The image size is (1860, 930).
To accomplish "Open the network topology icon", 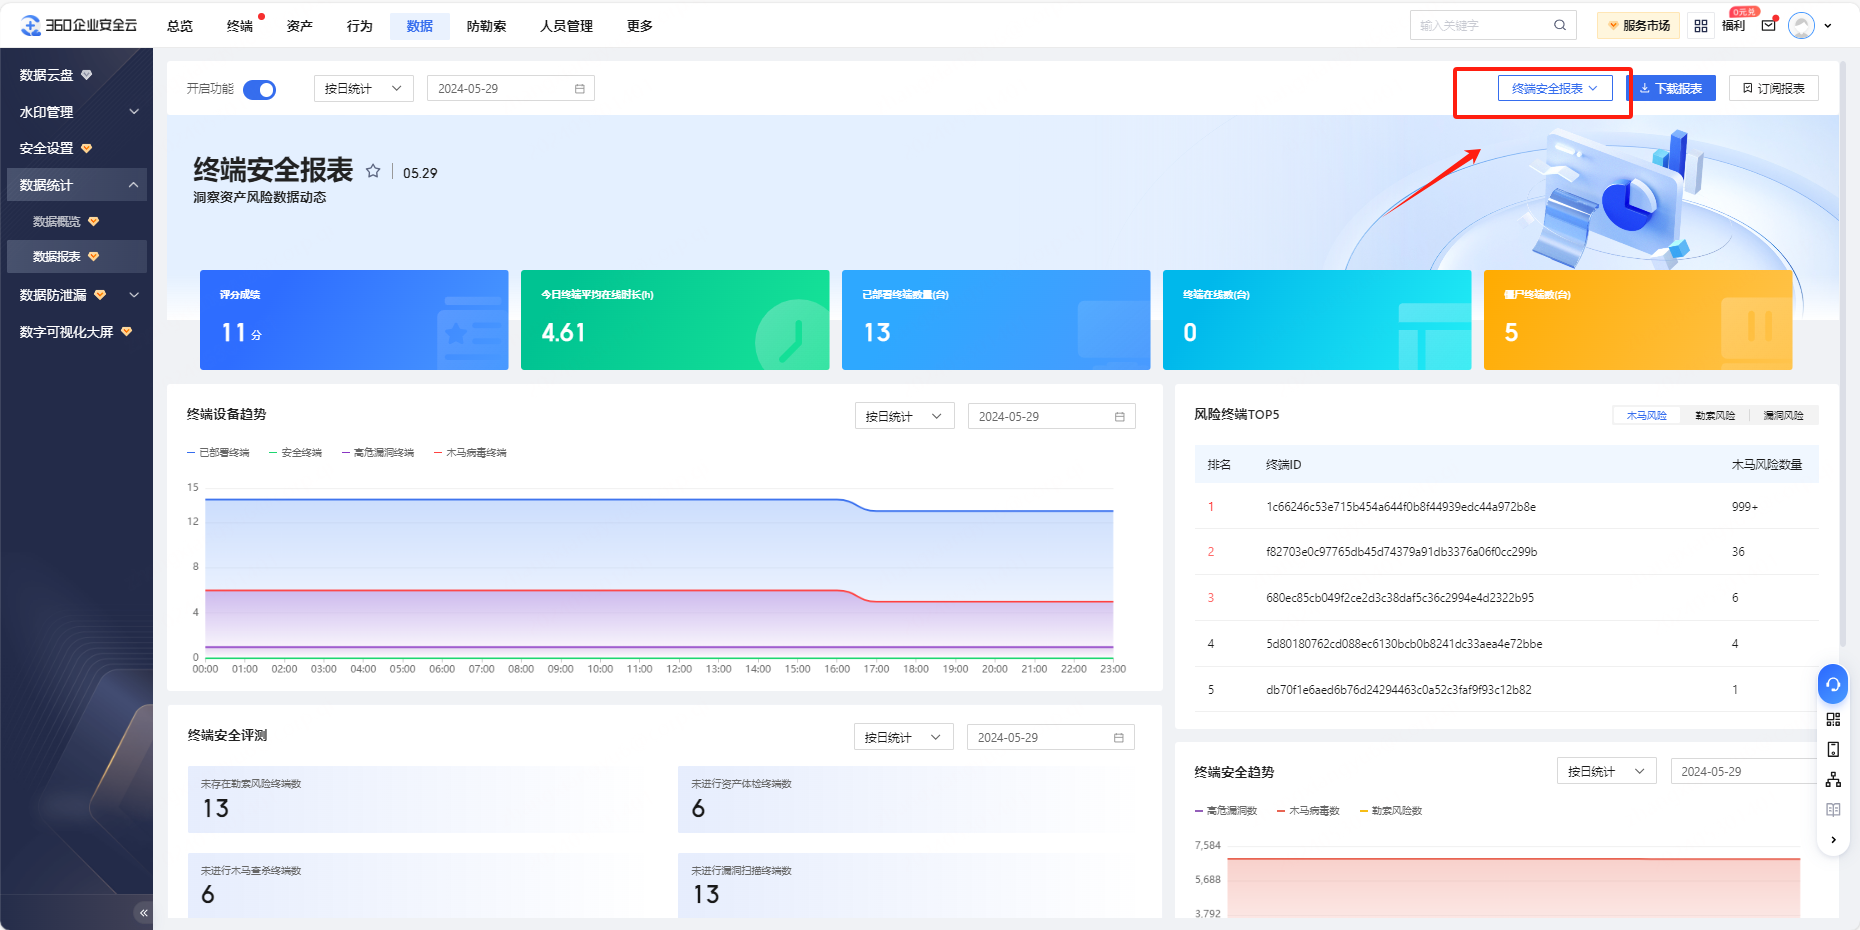I will 1833,780.
